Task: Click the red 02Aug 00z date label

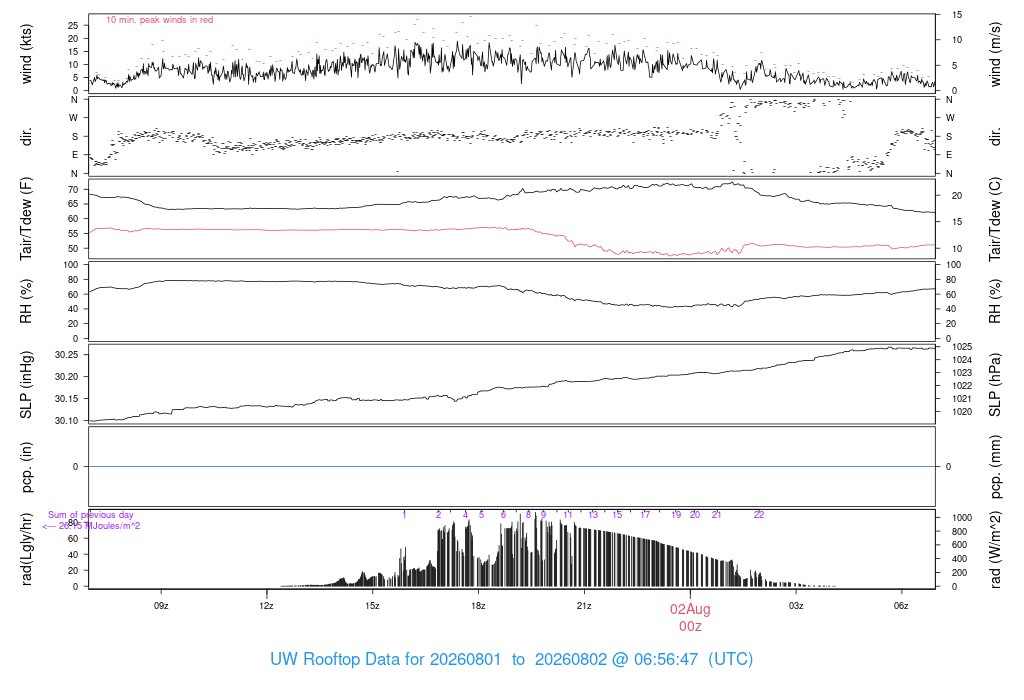Action: 690,618
